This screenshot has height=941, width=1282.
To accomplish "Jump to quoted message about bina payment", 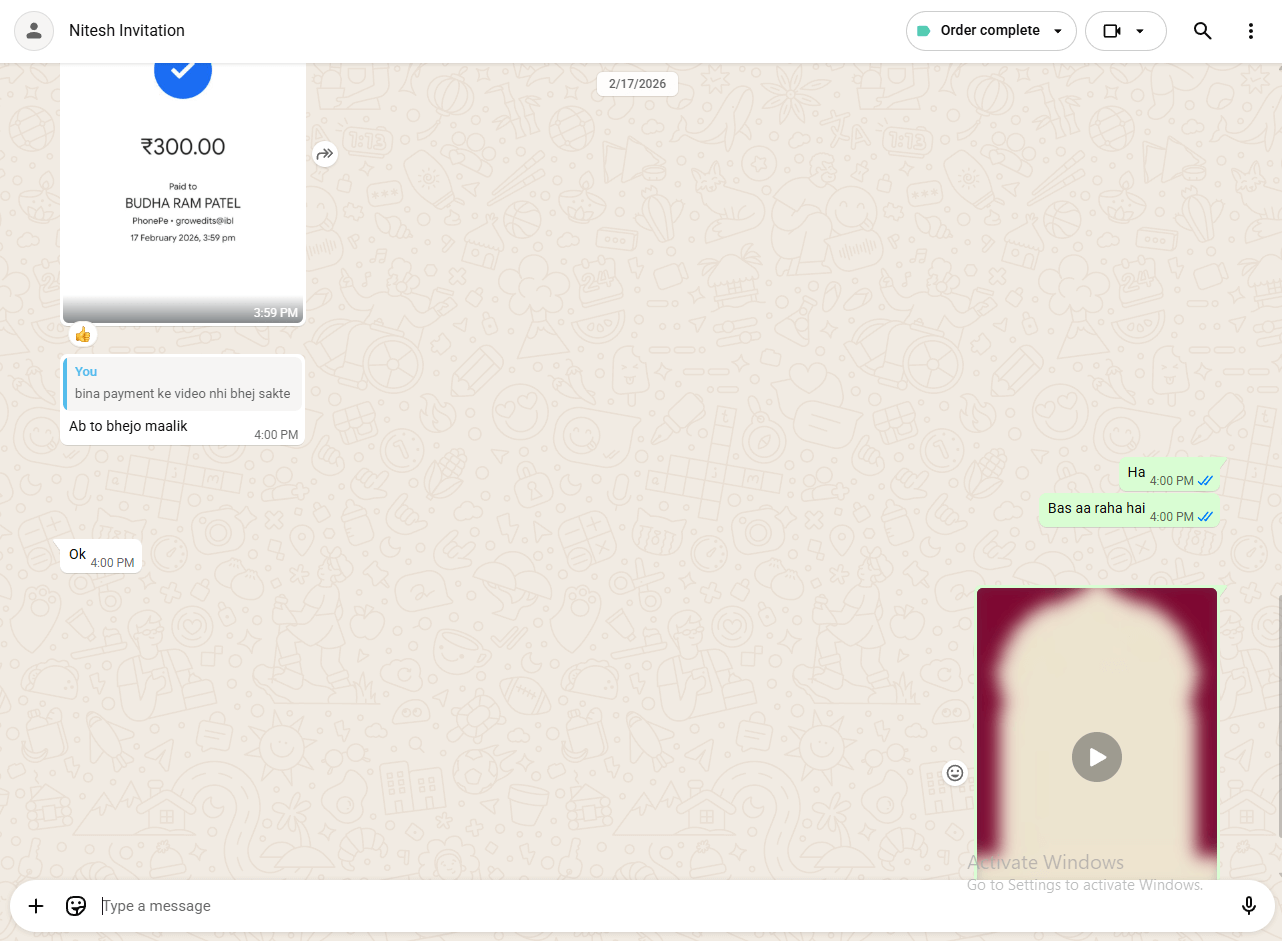I will (x=183, y=383).
